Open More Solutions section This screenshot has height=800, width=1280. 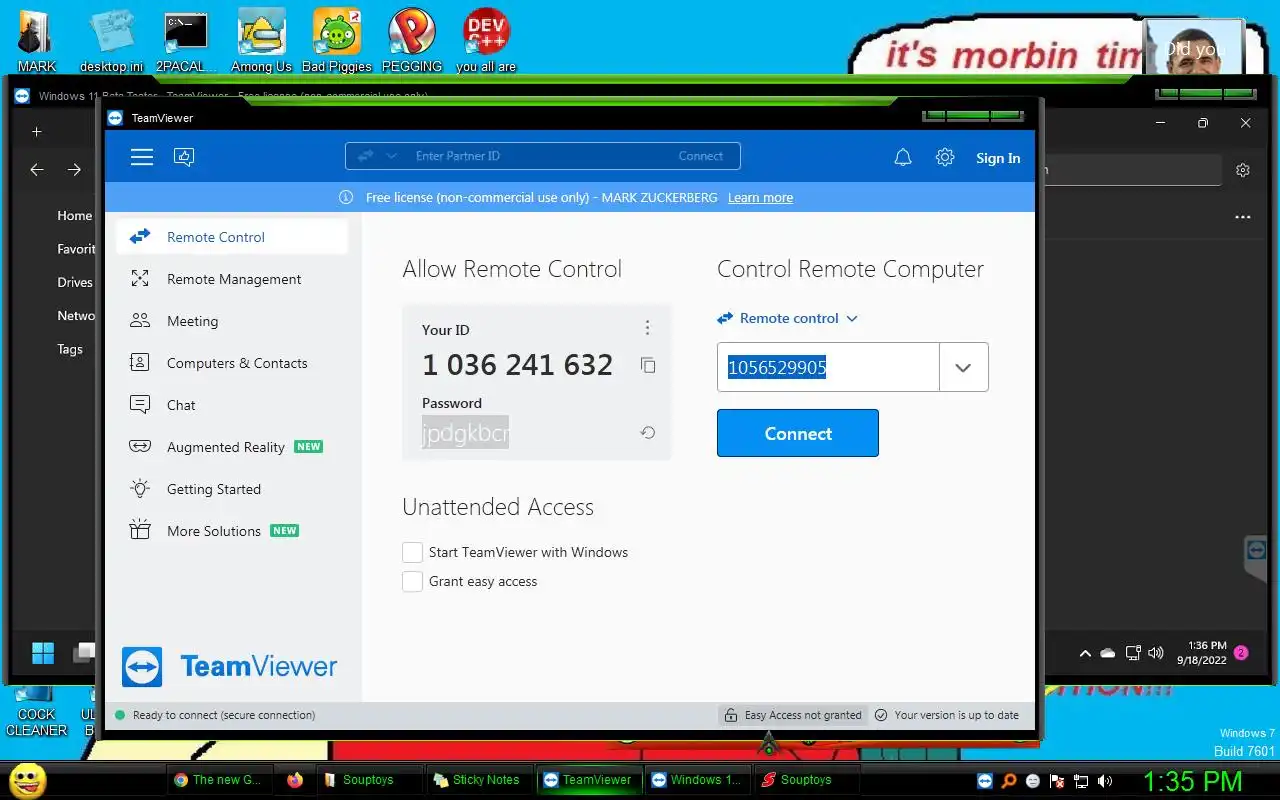point(232,531)
